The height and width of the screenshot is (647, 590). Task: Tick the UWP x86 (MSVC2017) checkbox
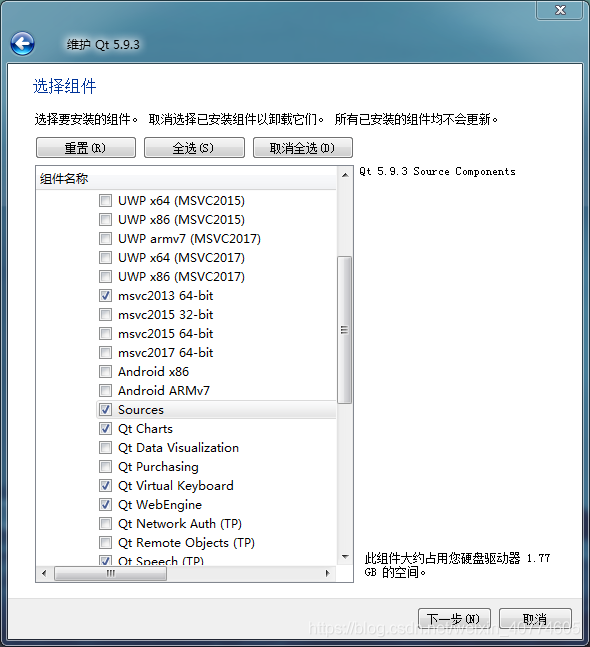point(106,277)
